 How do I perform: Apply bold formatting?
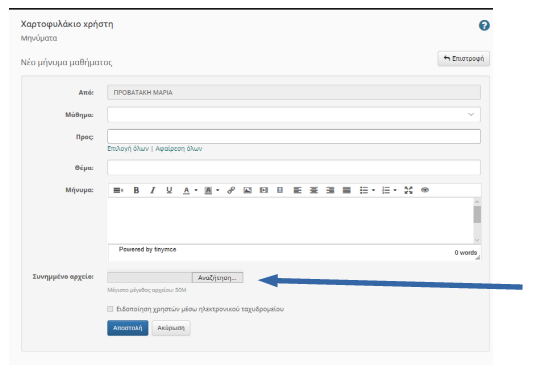(x=136, y=190)
